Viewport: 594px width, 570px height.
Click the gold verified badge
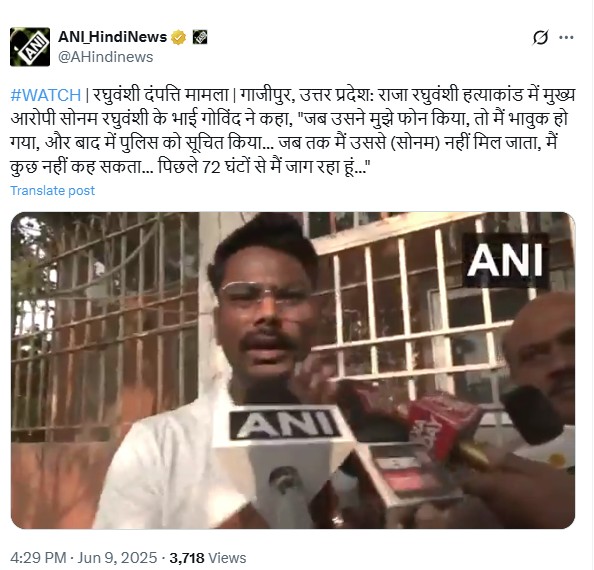pos(178,37)
